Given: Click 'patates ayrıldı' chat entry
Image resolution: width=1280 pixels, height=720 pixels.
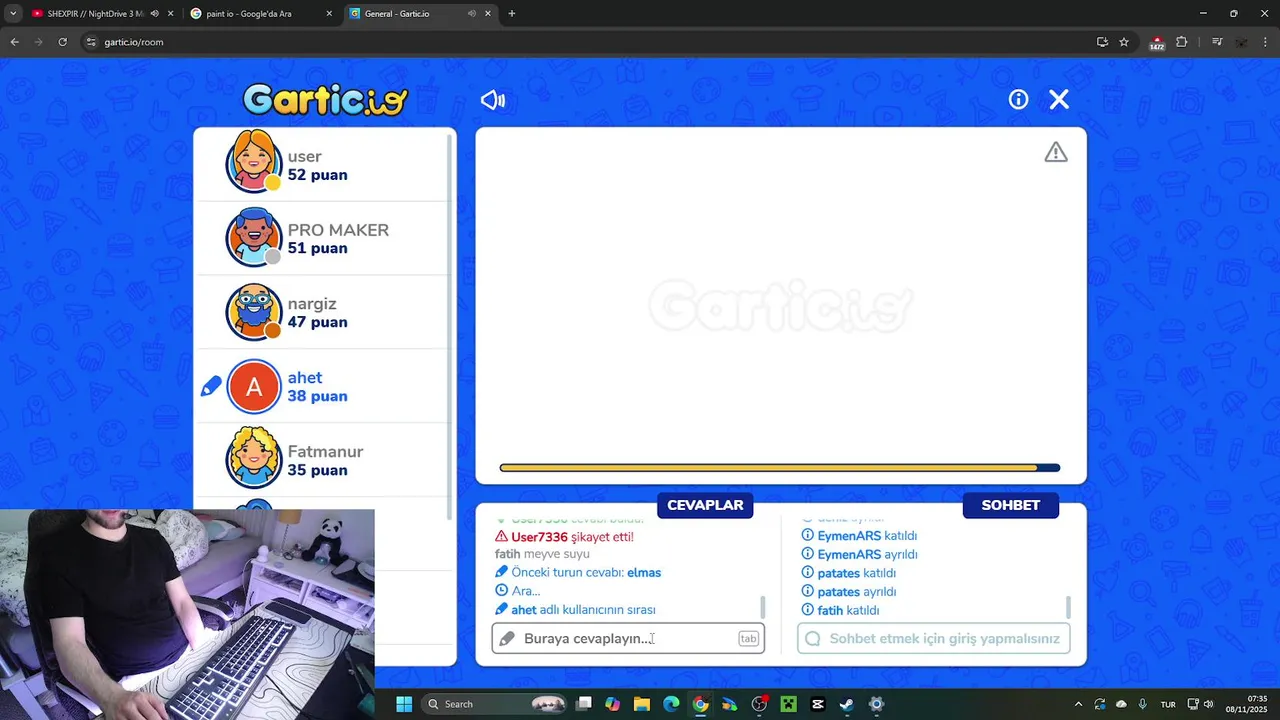Looking at the screenshot, I should (x=849, y=592).
